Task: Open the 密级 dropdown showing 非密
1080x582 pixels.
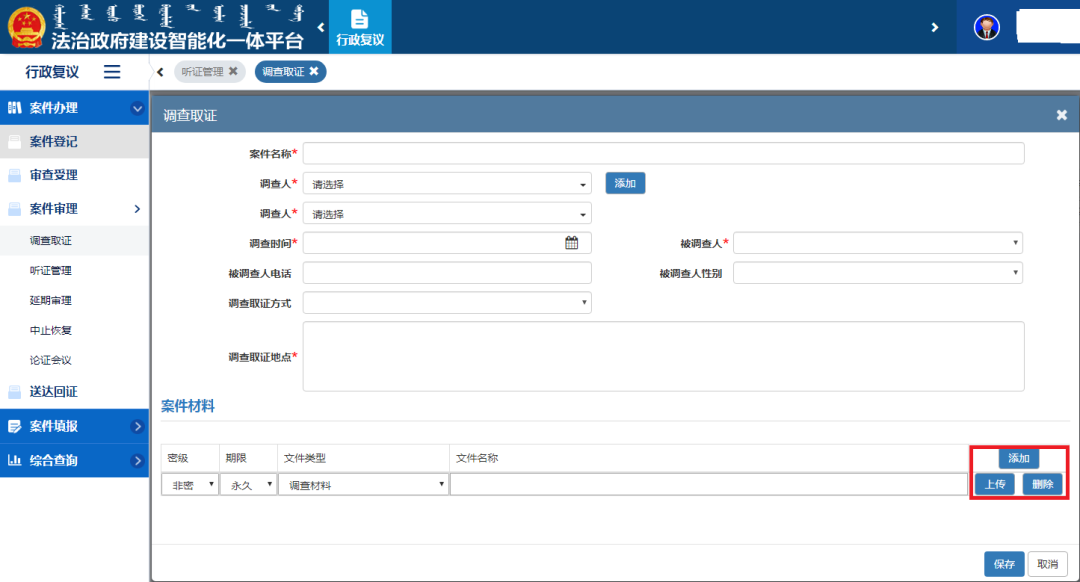Action: pyautogui.click(x=189, y=485)
